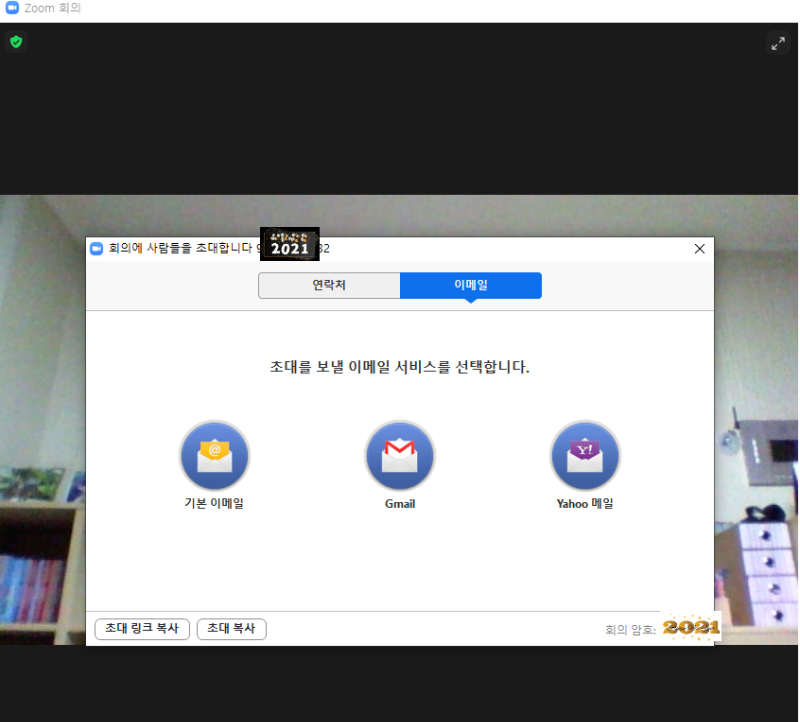Viewport: 800px width, 722px height.
Task: Click the 회의 암호 label
Action: point(630,630)
